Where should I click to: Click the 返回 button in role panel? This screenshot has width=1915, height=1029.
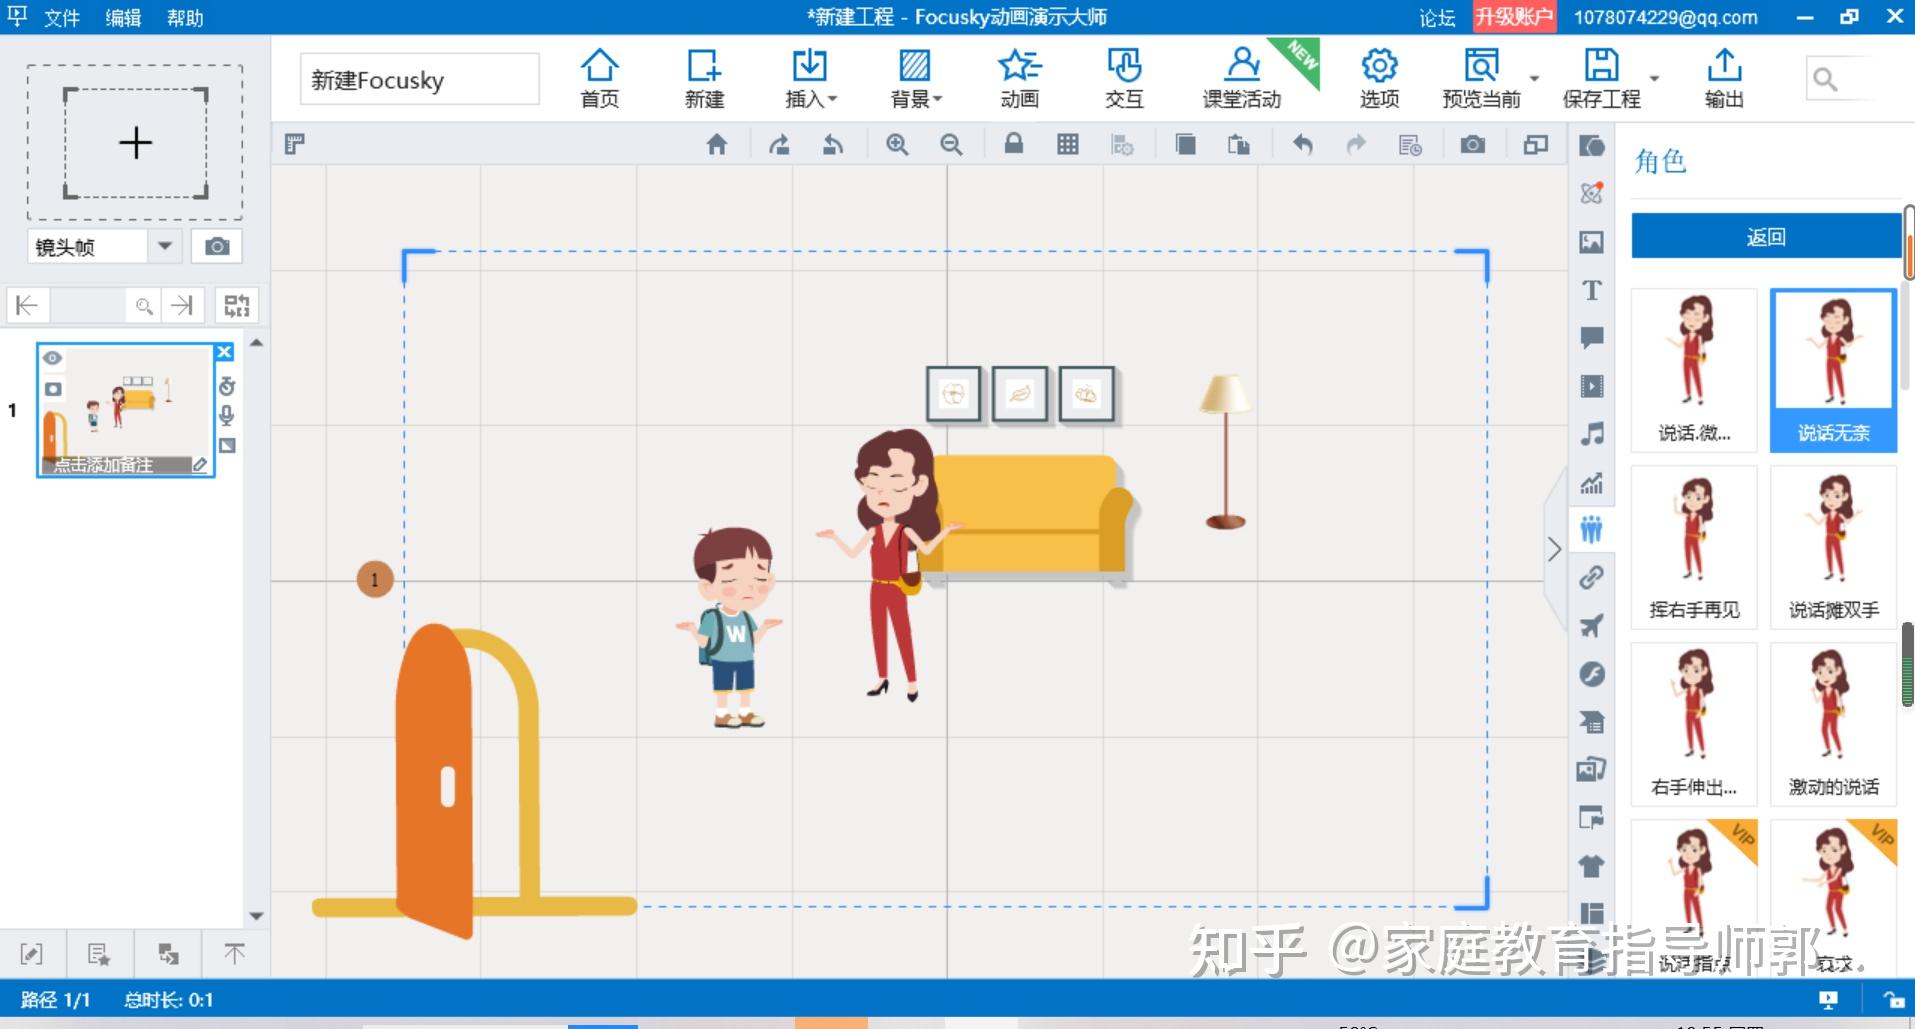(x=1766, y=237)
